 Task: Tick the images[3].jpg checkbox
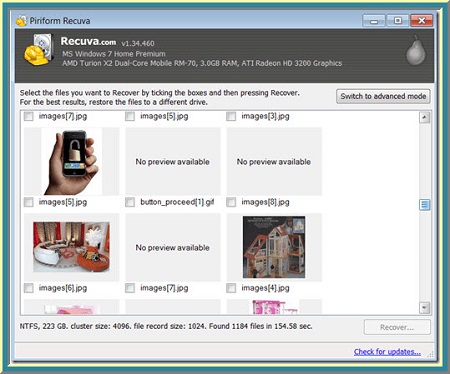point(231,116)
